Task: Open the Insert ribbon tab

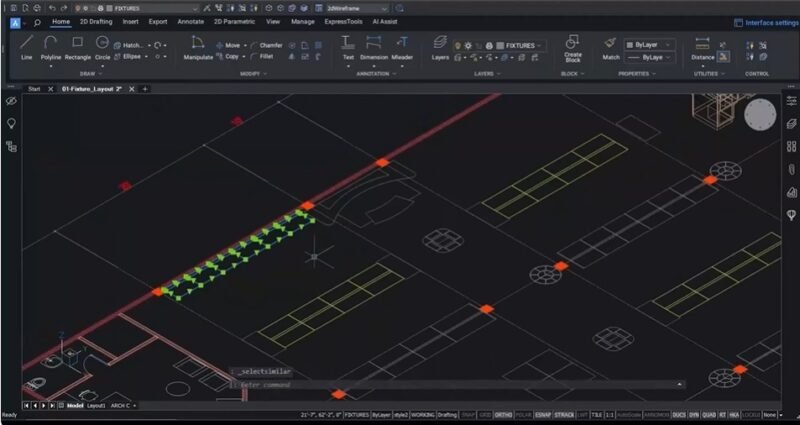Action: coord(130,22)
